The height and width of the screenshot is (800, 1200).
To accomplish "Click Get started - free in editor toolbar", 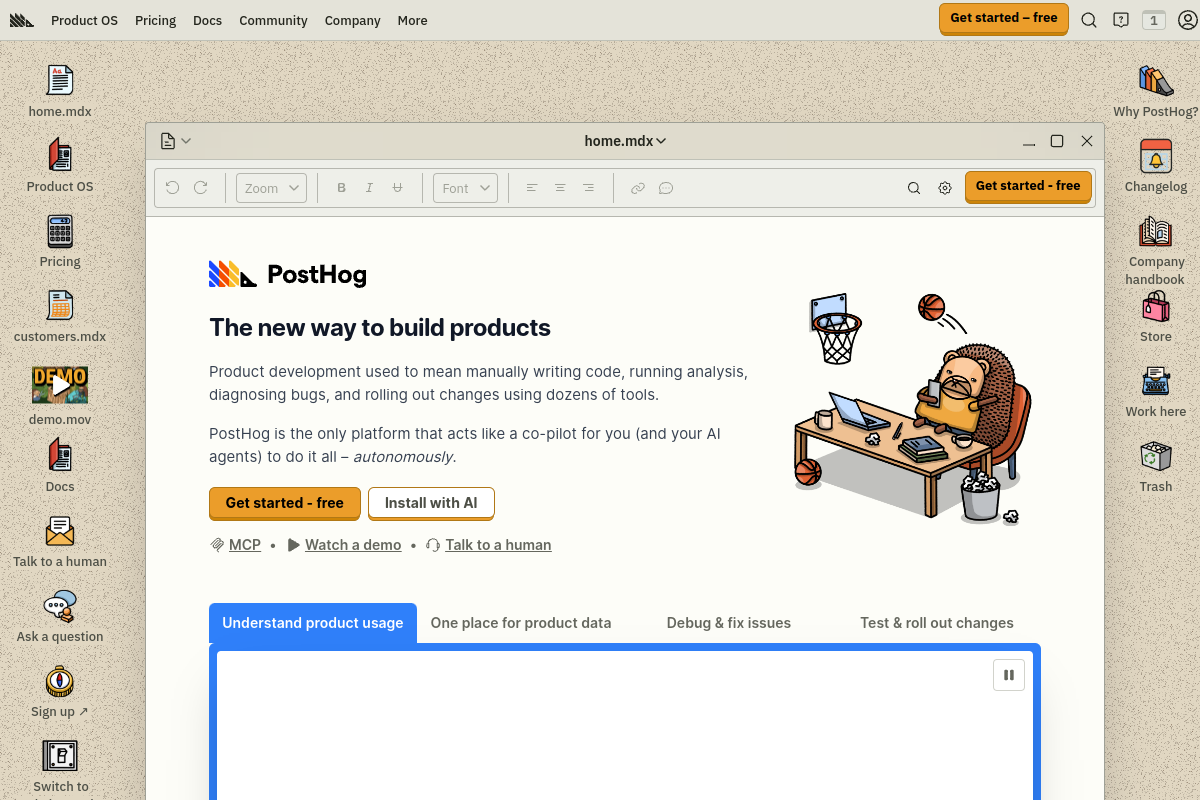I will tap(1028, 186).
